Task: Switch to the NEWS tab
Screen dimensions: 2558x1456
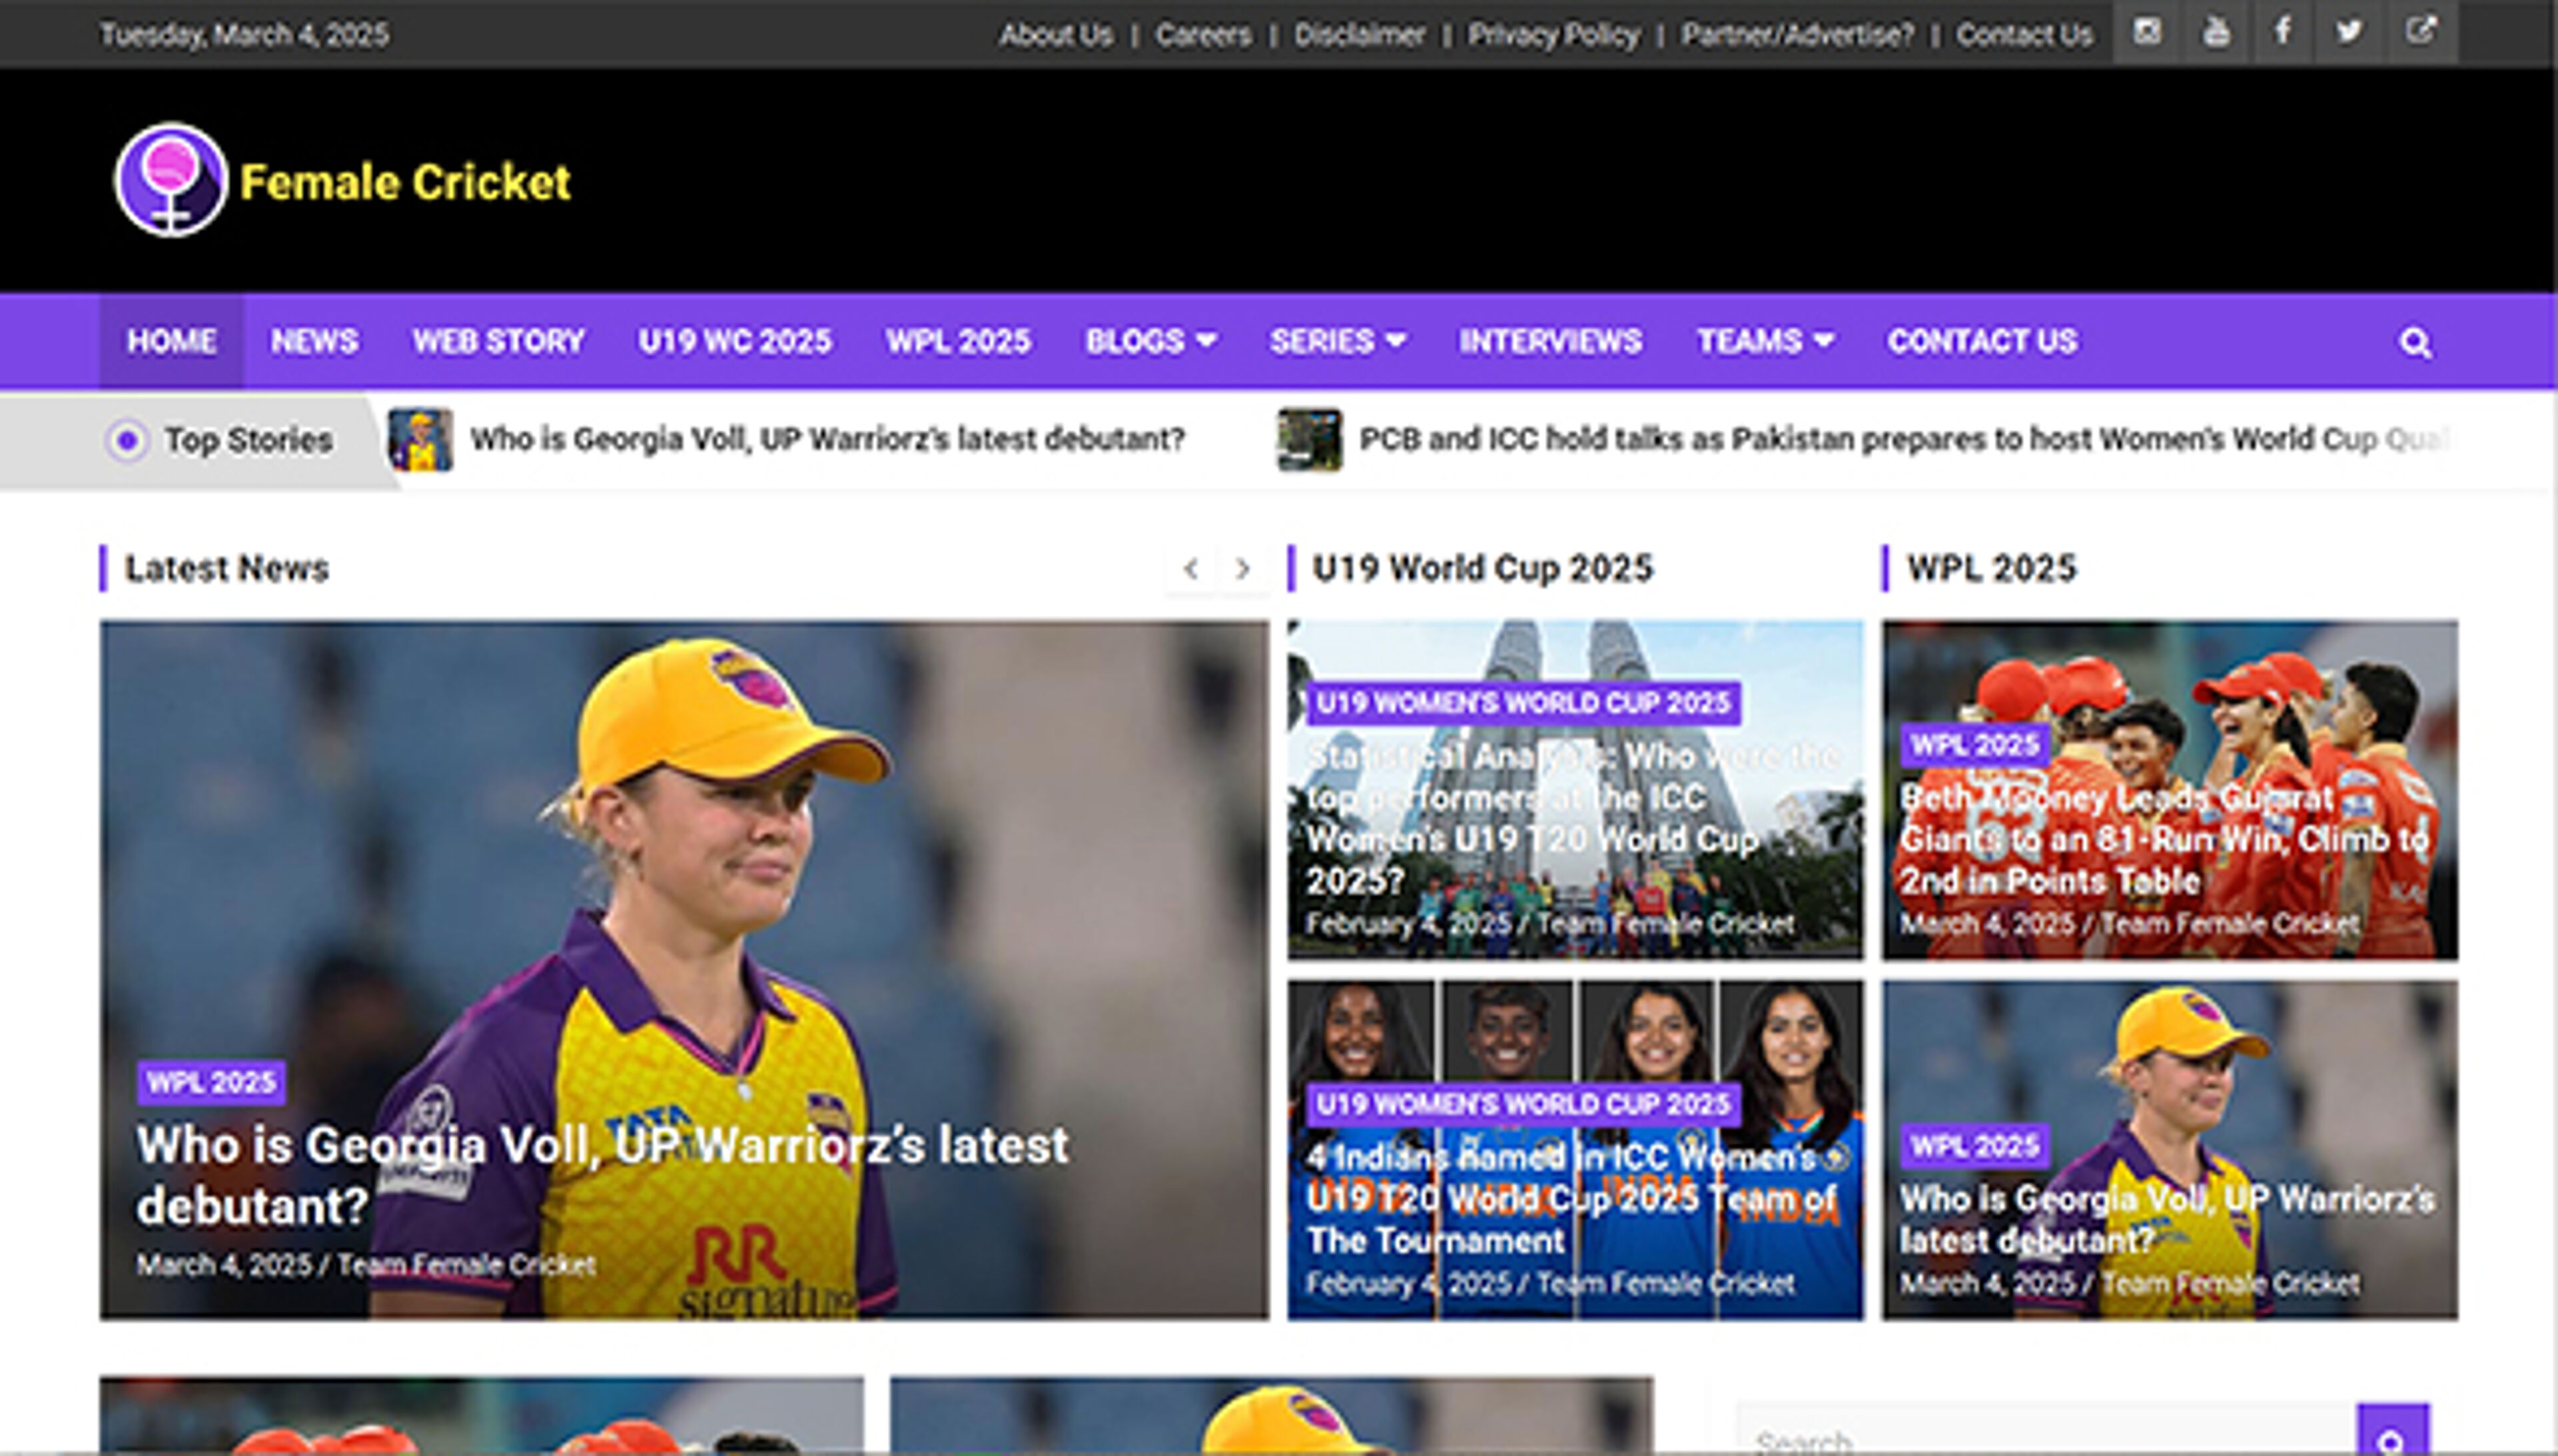Action: (x=314, y=341)
